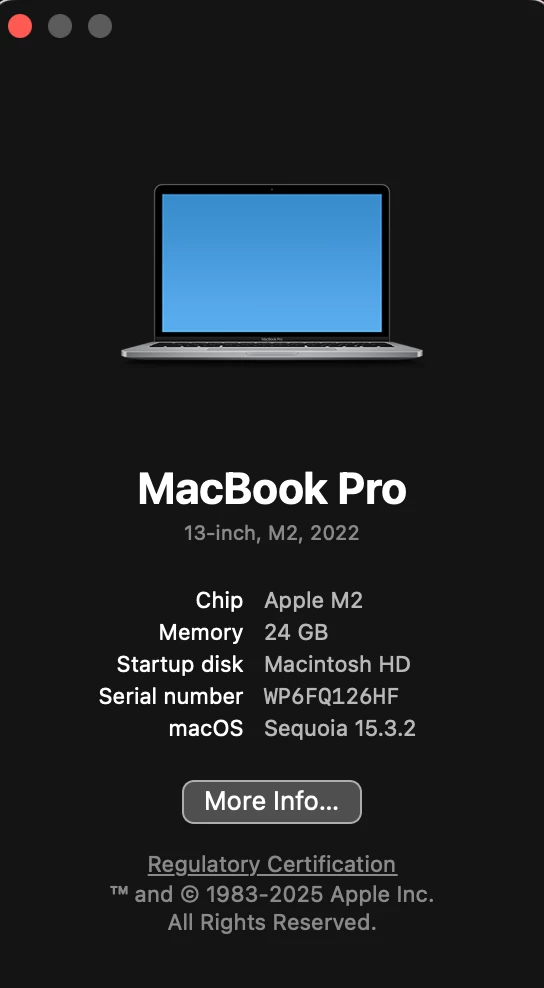544x988 pixels.
Task: Close the About This Mac window
Action: 20,26
